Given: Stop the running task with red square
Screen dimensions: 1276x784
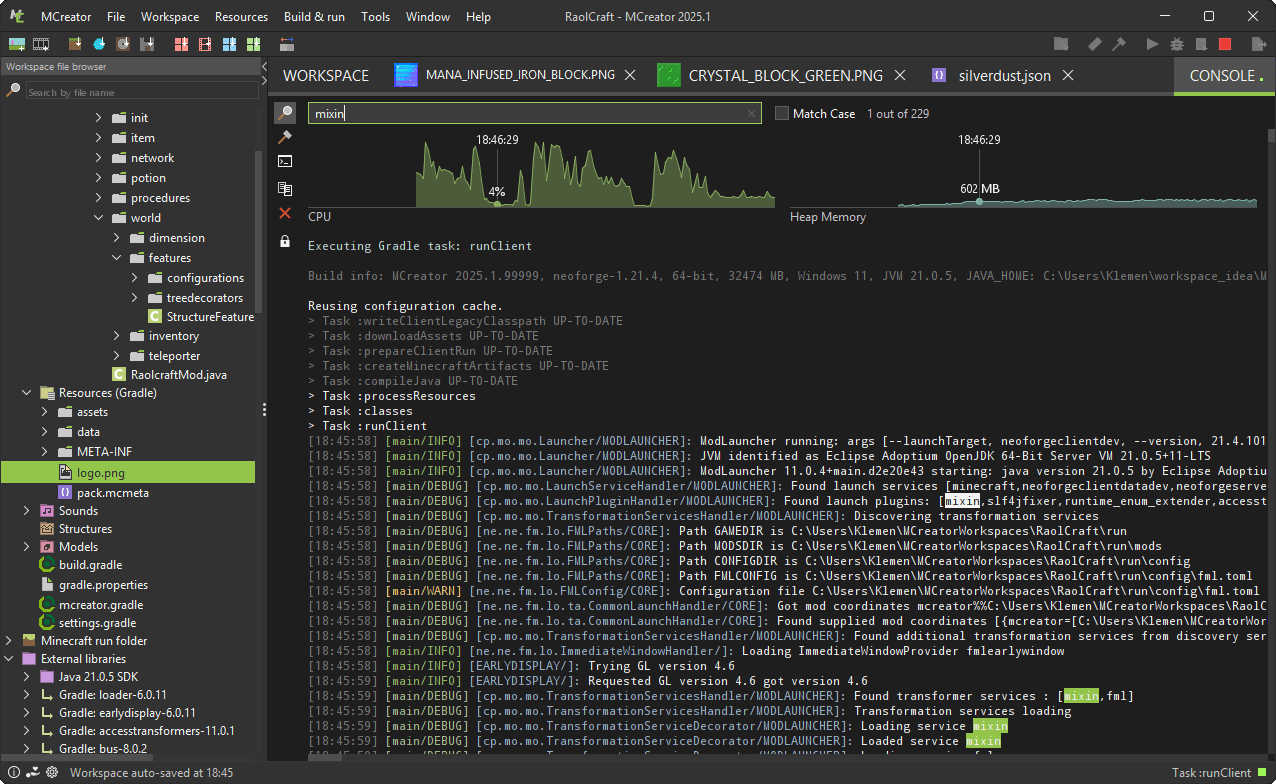Looking at the screenshot, I should coord(1225,44).
